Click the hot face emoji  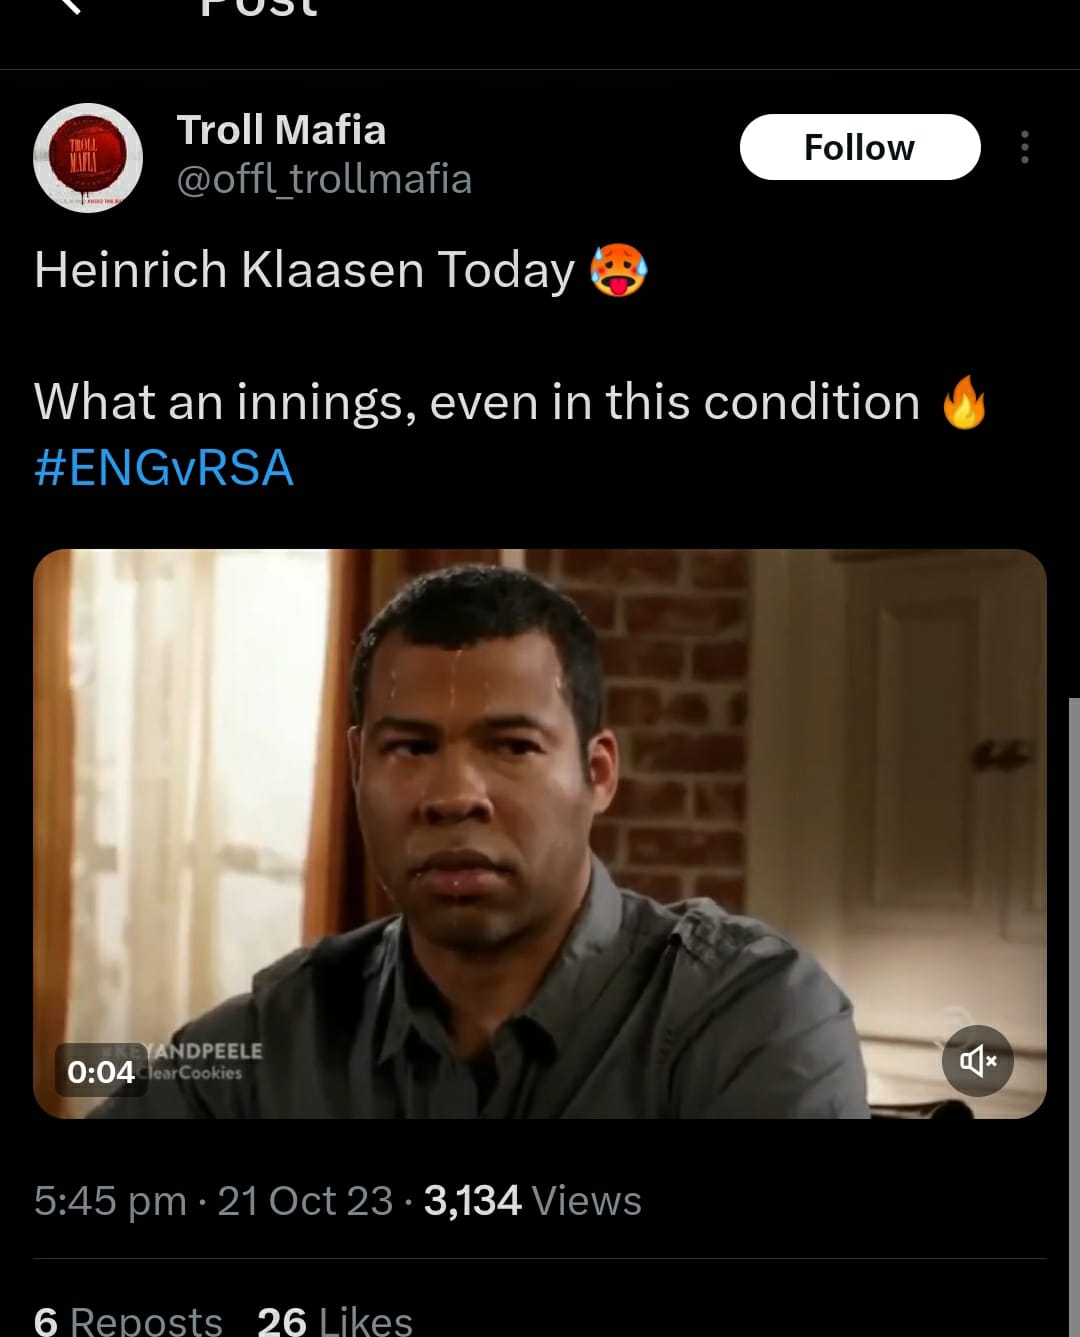click(619, 270)
